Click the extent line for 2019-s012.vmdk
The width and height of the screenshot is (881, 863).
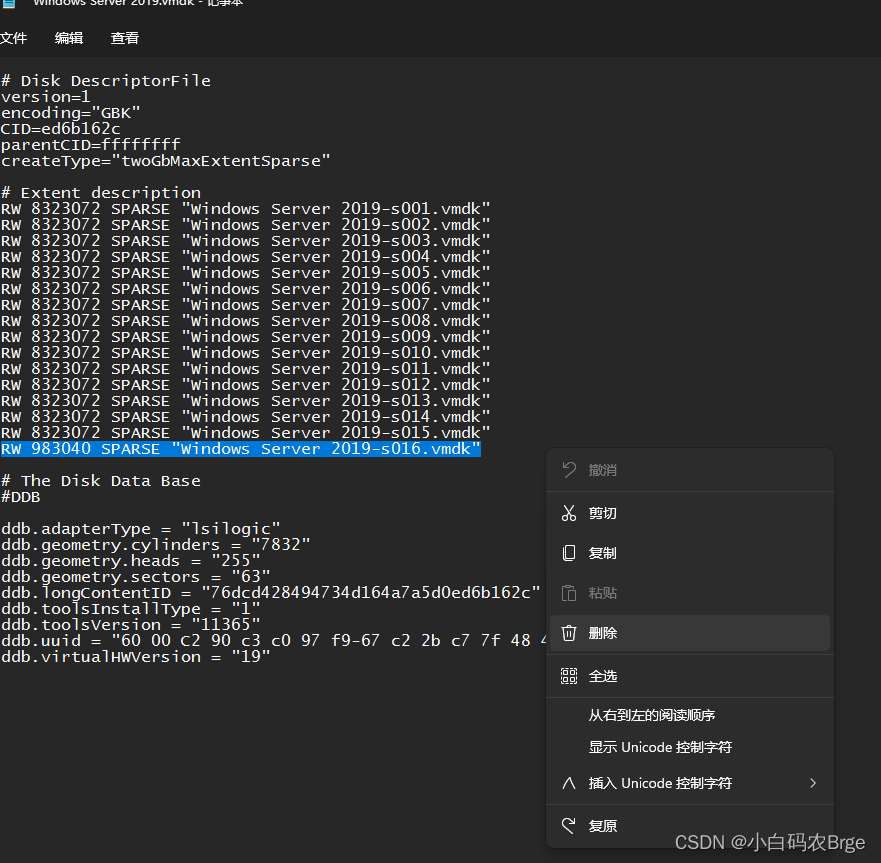(x=246, y=385)
